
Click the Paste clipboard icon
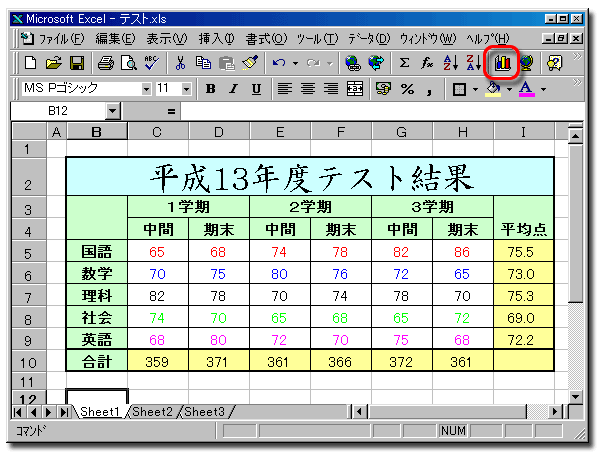pos(227,63)
